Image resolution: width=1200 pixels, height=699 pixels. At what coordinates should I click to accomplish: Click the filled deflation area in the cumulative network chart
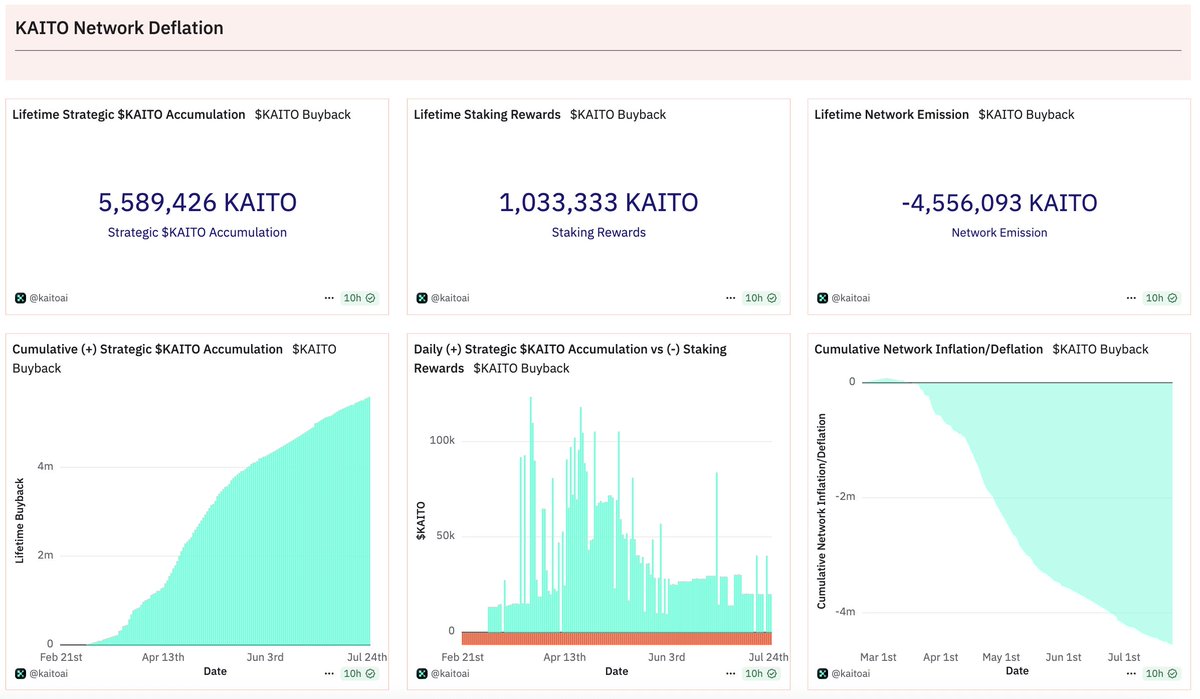coord(1080,480)
